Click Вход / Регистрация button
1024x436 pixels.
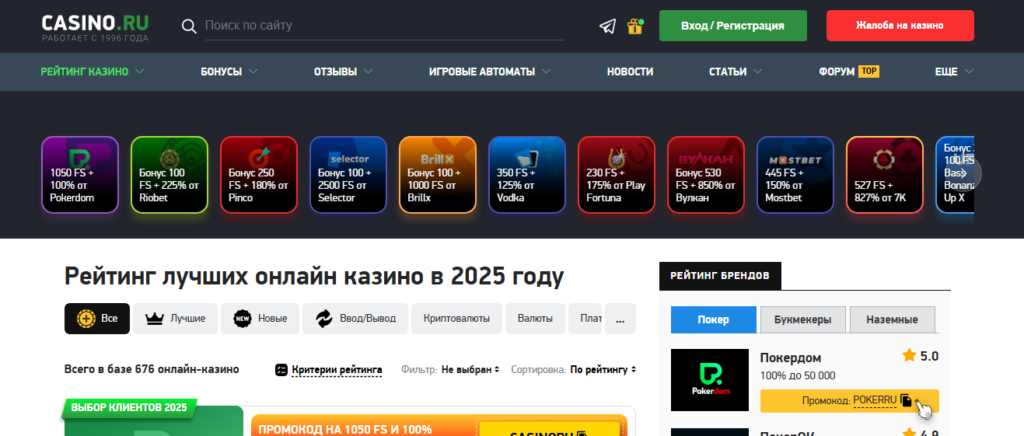click(x=733, y=26)
